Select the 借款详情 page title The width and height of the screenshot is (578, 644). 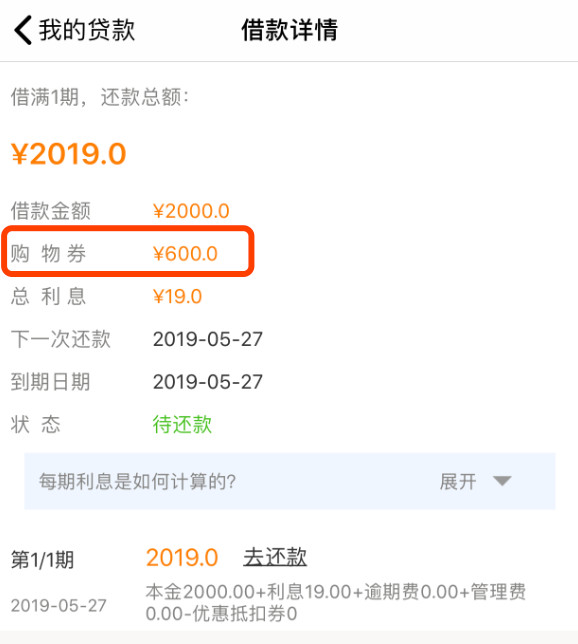click(x=290, y=30)
